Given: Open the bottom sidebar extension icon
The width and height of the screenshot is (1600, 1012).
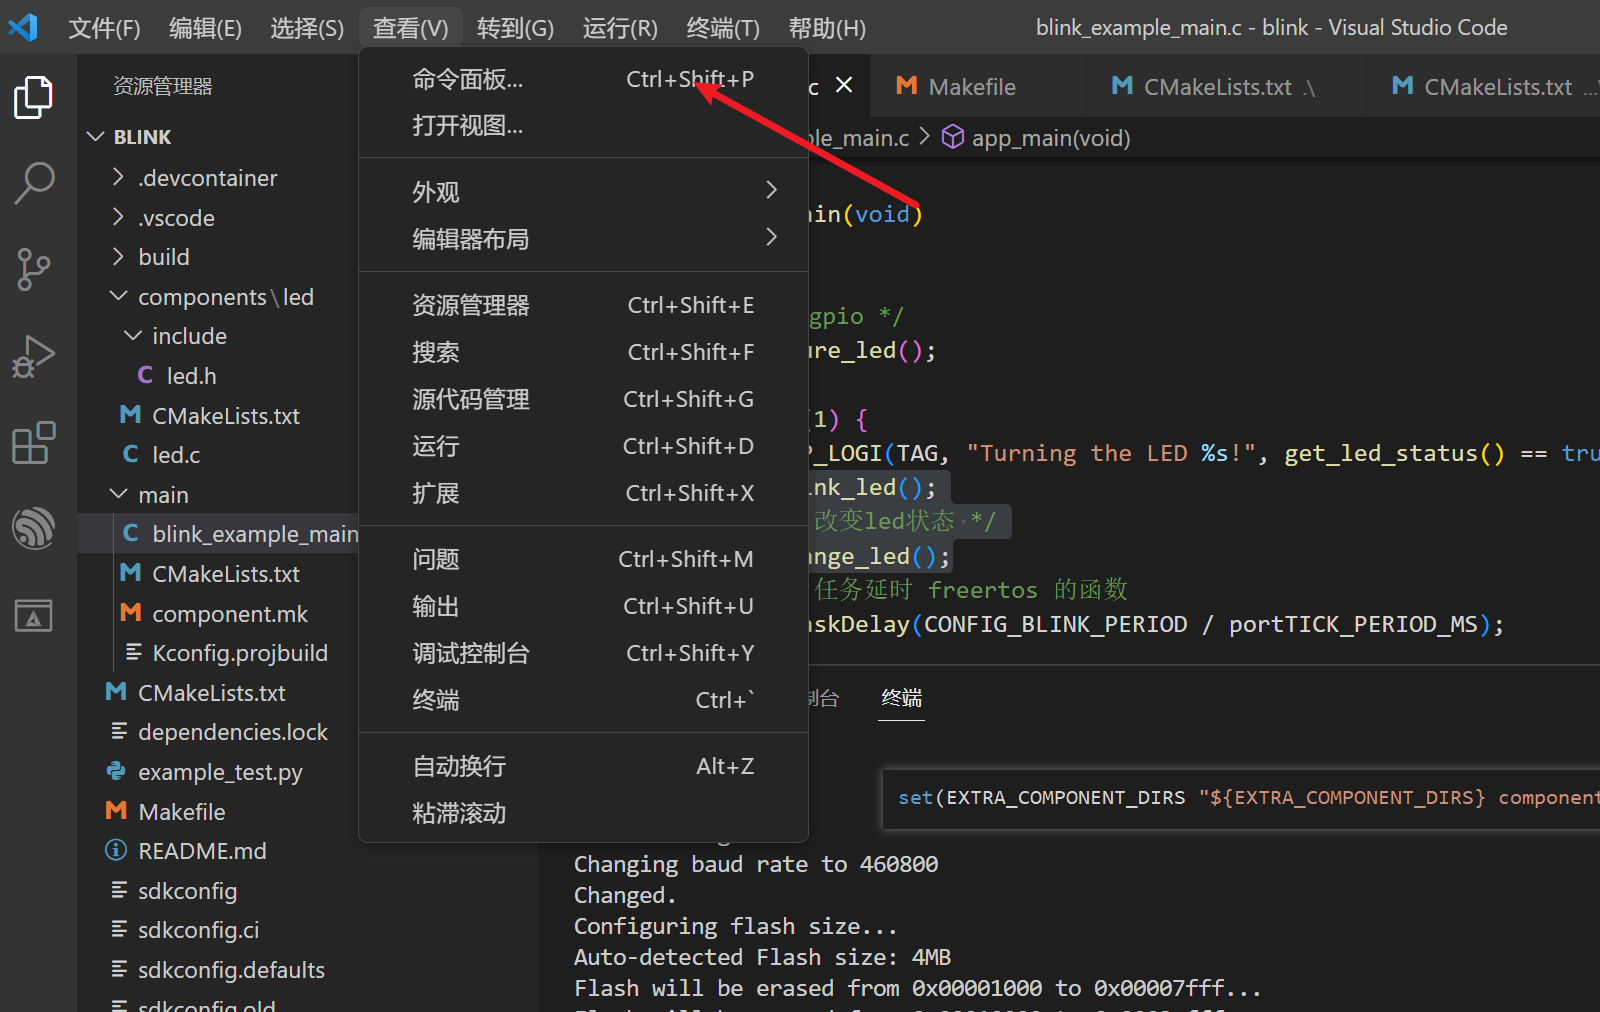Looking at the screenshot, I should pos(35,616).
